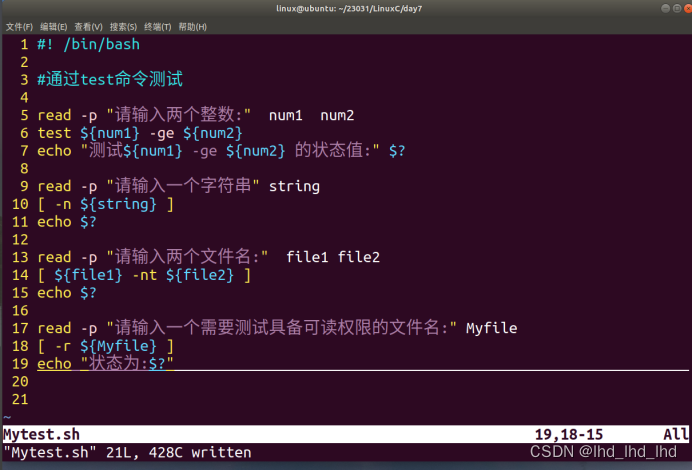Click the comment '#通过test命令测试'
693x470 pixels.
click(110, 80)
